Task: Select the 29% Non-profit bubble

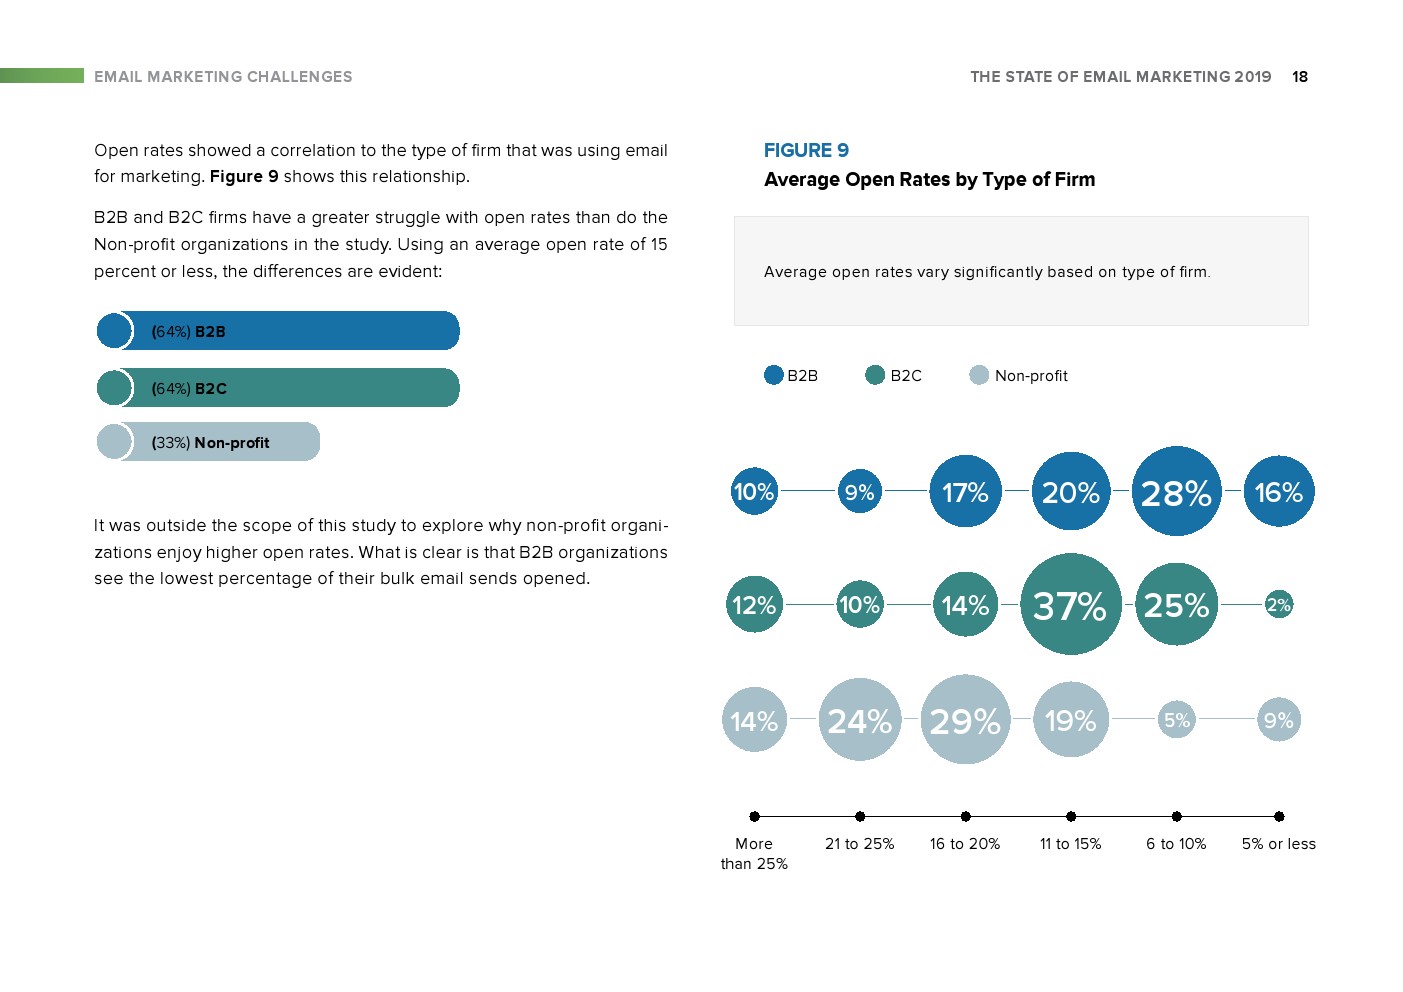Action: point(965,719)
